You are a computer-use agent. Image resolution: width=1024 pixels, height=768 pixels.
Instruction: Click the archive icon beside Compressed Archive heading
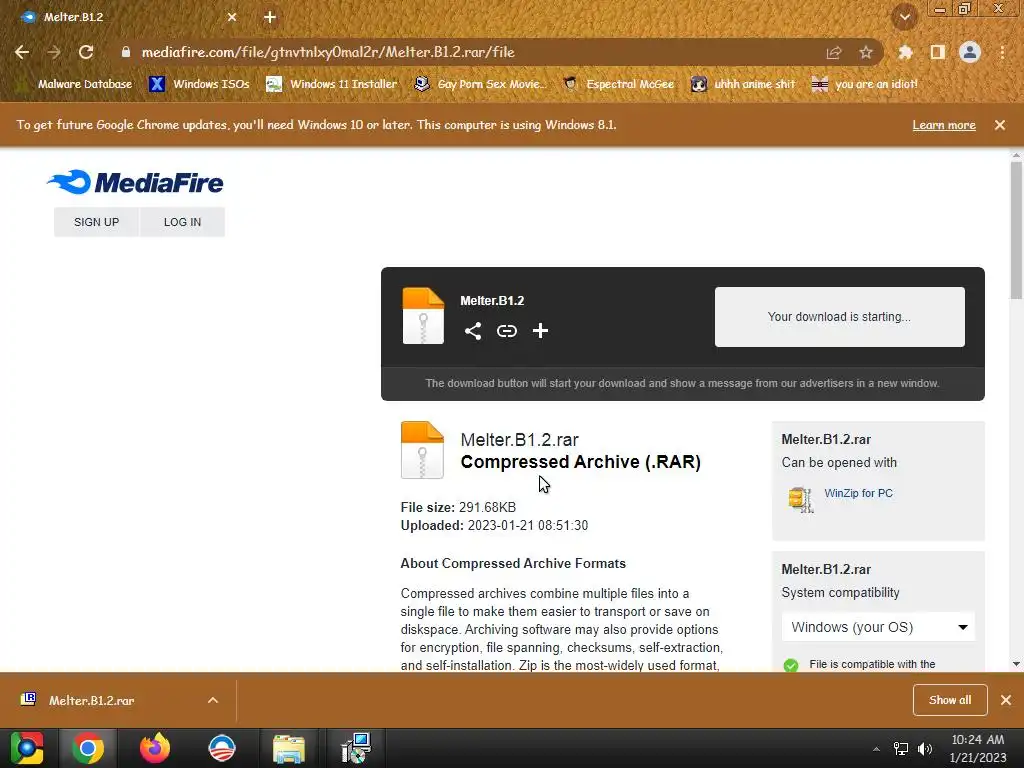422,450
